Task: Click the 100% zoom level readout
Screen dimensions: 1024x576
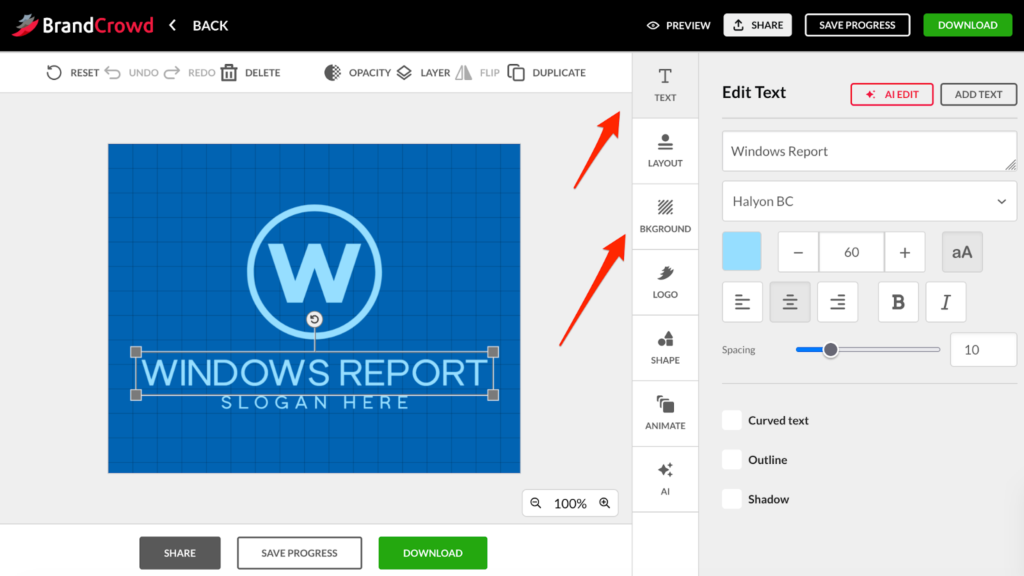Action: point(569,504)
